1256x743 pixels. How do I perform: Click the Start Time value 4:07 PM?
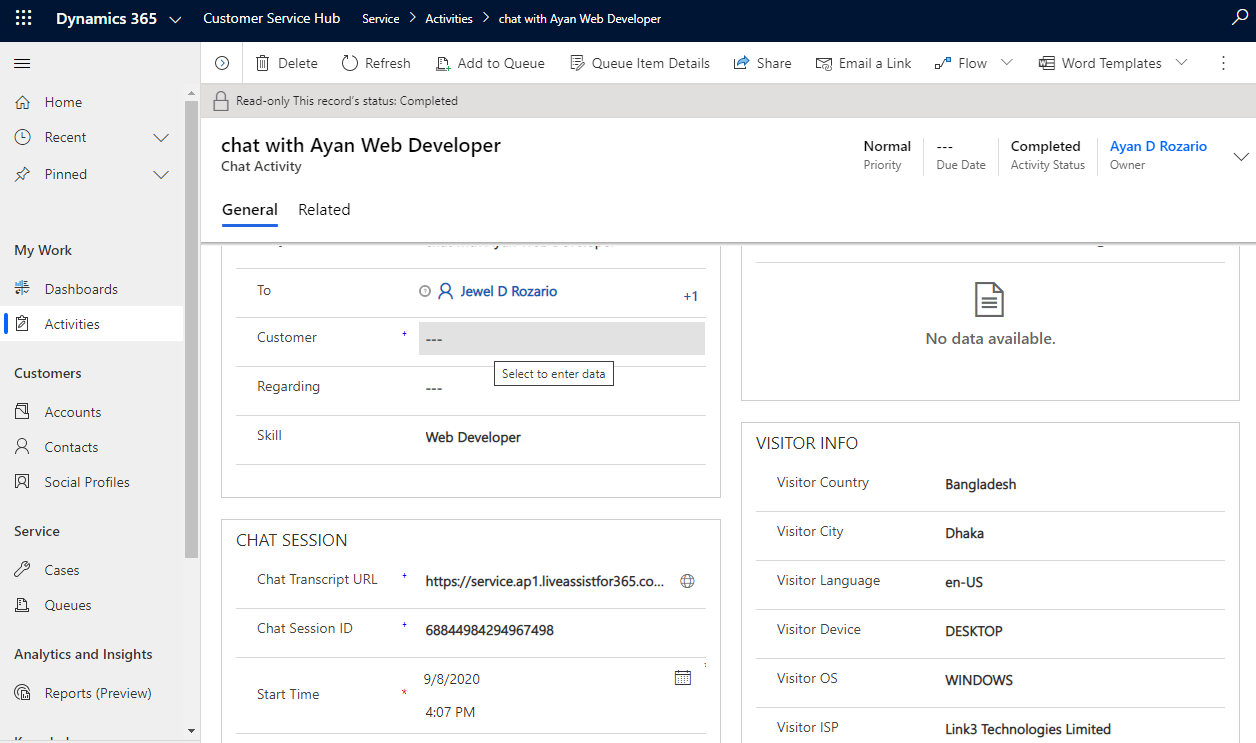pyautogui.click(x=450, y=712)
